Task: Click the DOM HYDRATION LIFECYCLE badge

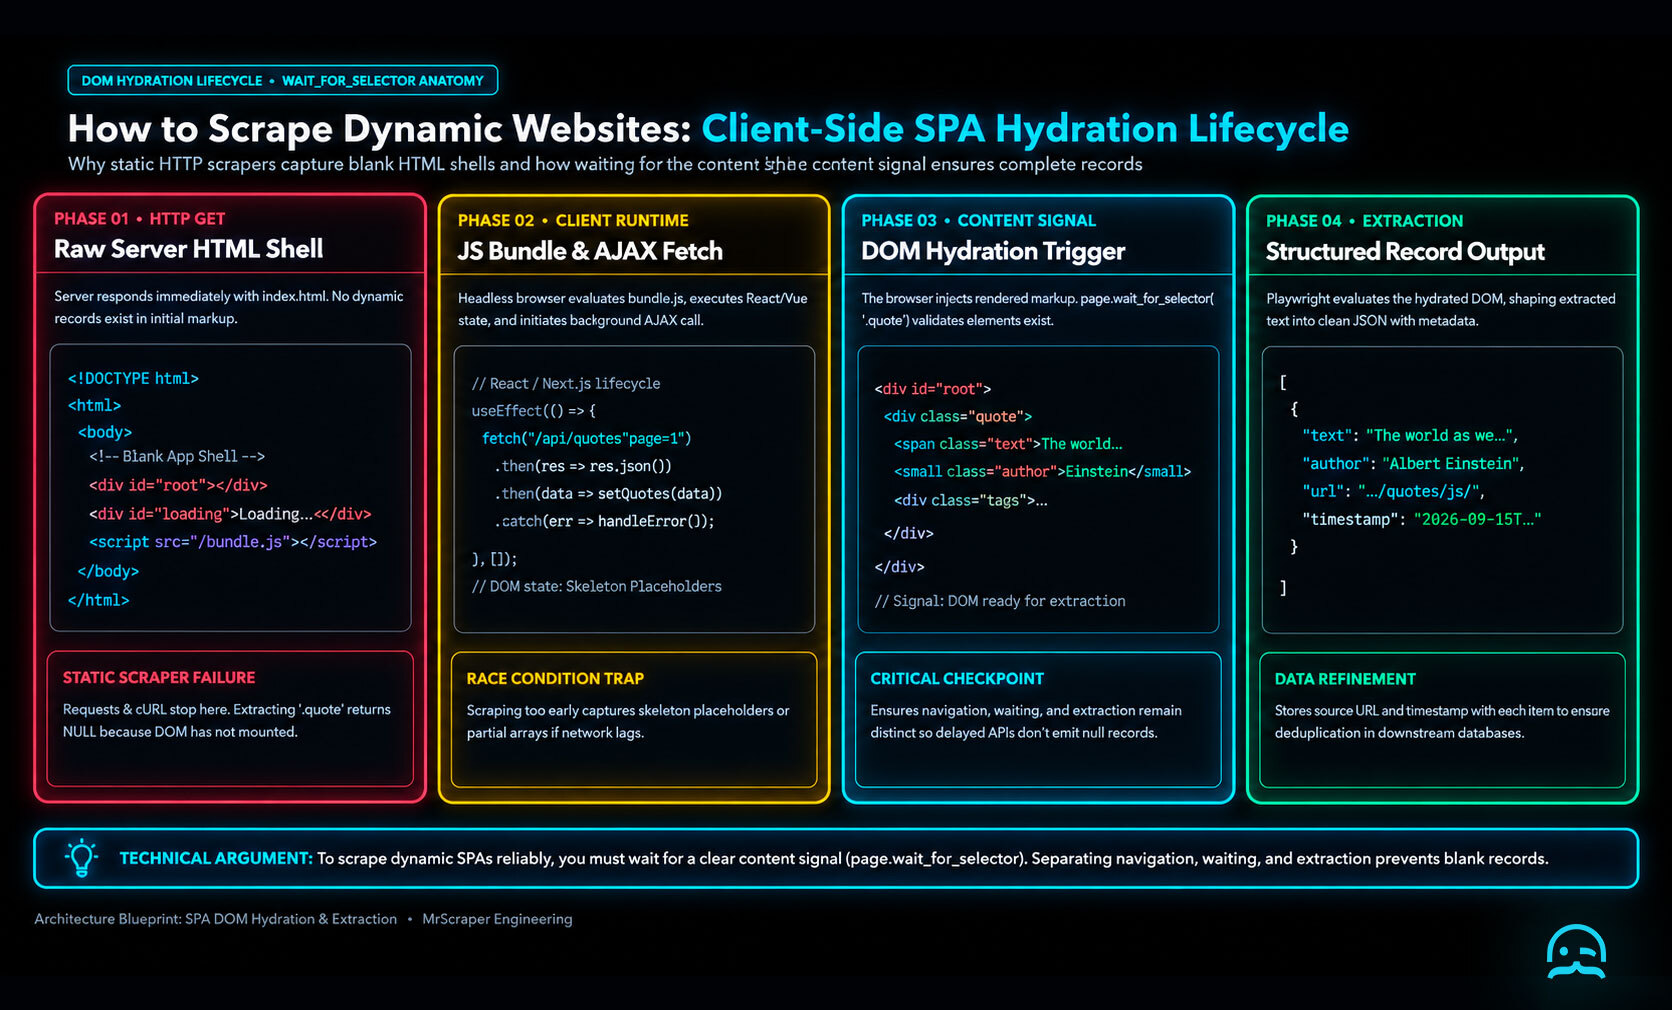Action: coord(283,81)
